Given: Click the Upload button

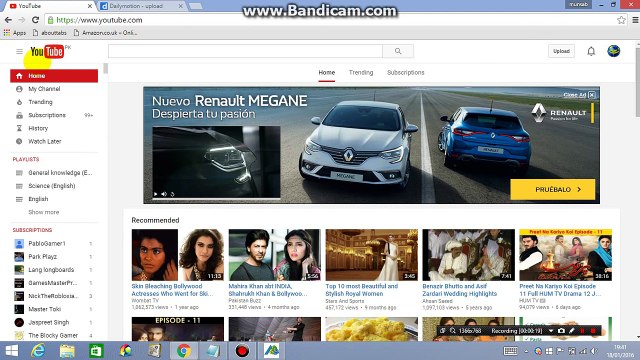Looking at the screenshot, I should pos(561,51).
